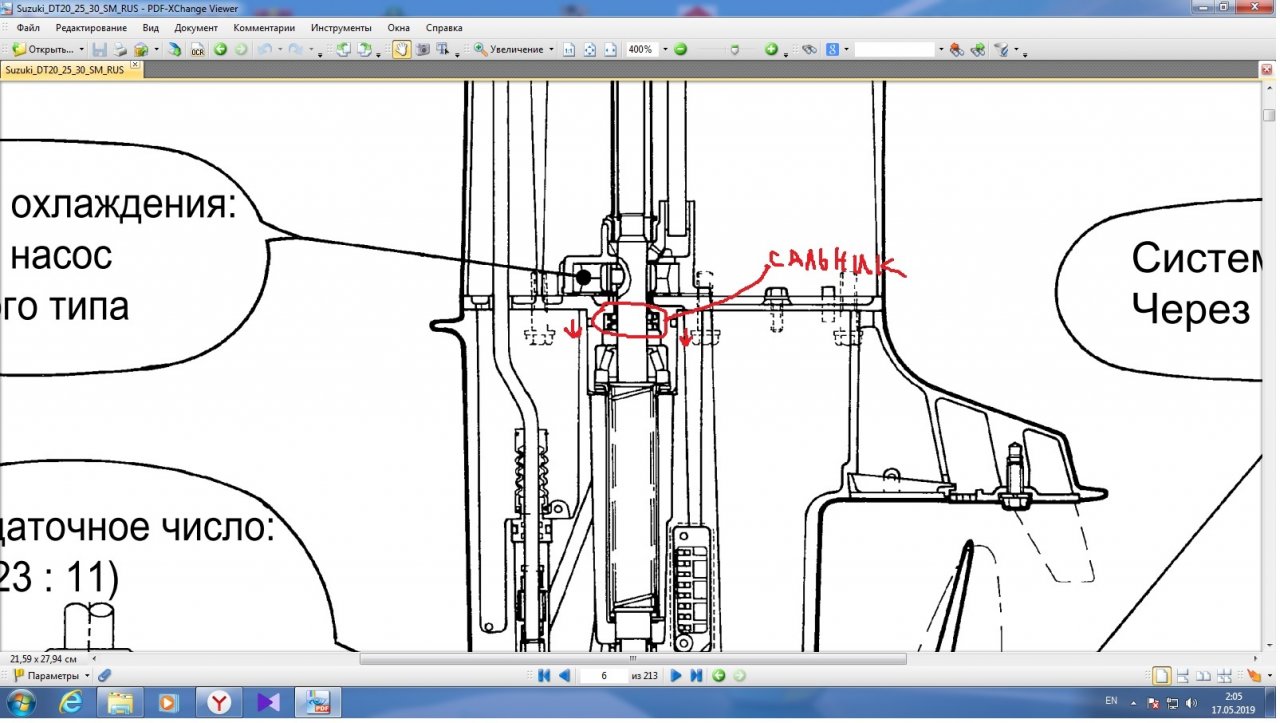
Task: Toggle the fit page zoom mode
Action: pos(590,49)
